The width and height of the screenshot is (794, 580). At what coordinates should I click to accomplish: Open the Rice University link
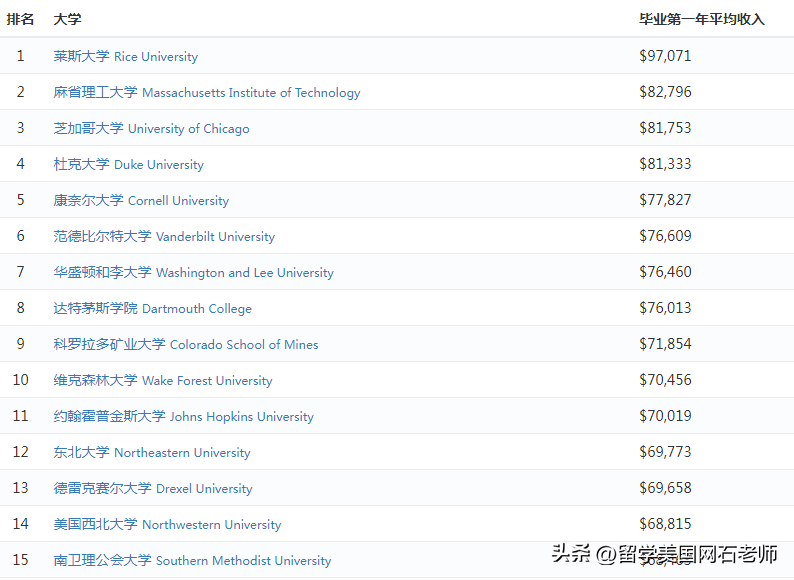pos(126,57)
